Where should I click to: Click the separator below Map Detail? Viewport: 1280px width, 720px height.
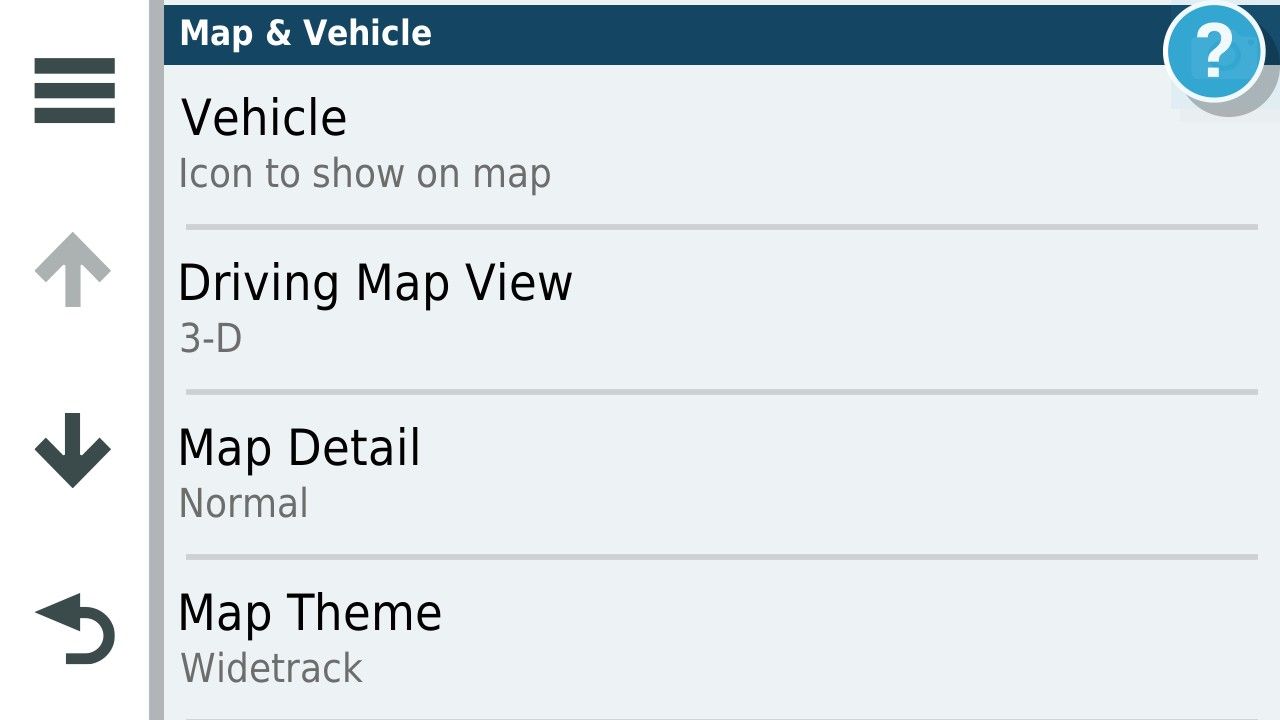tap(722, 557)
